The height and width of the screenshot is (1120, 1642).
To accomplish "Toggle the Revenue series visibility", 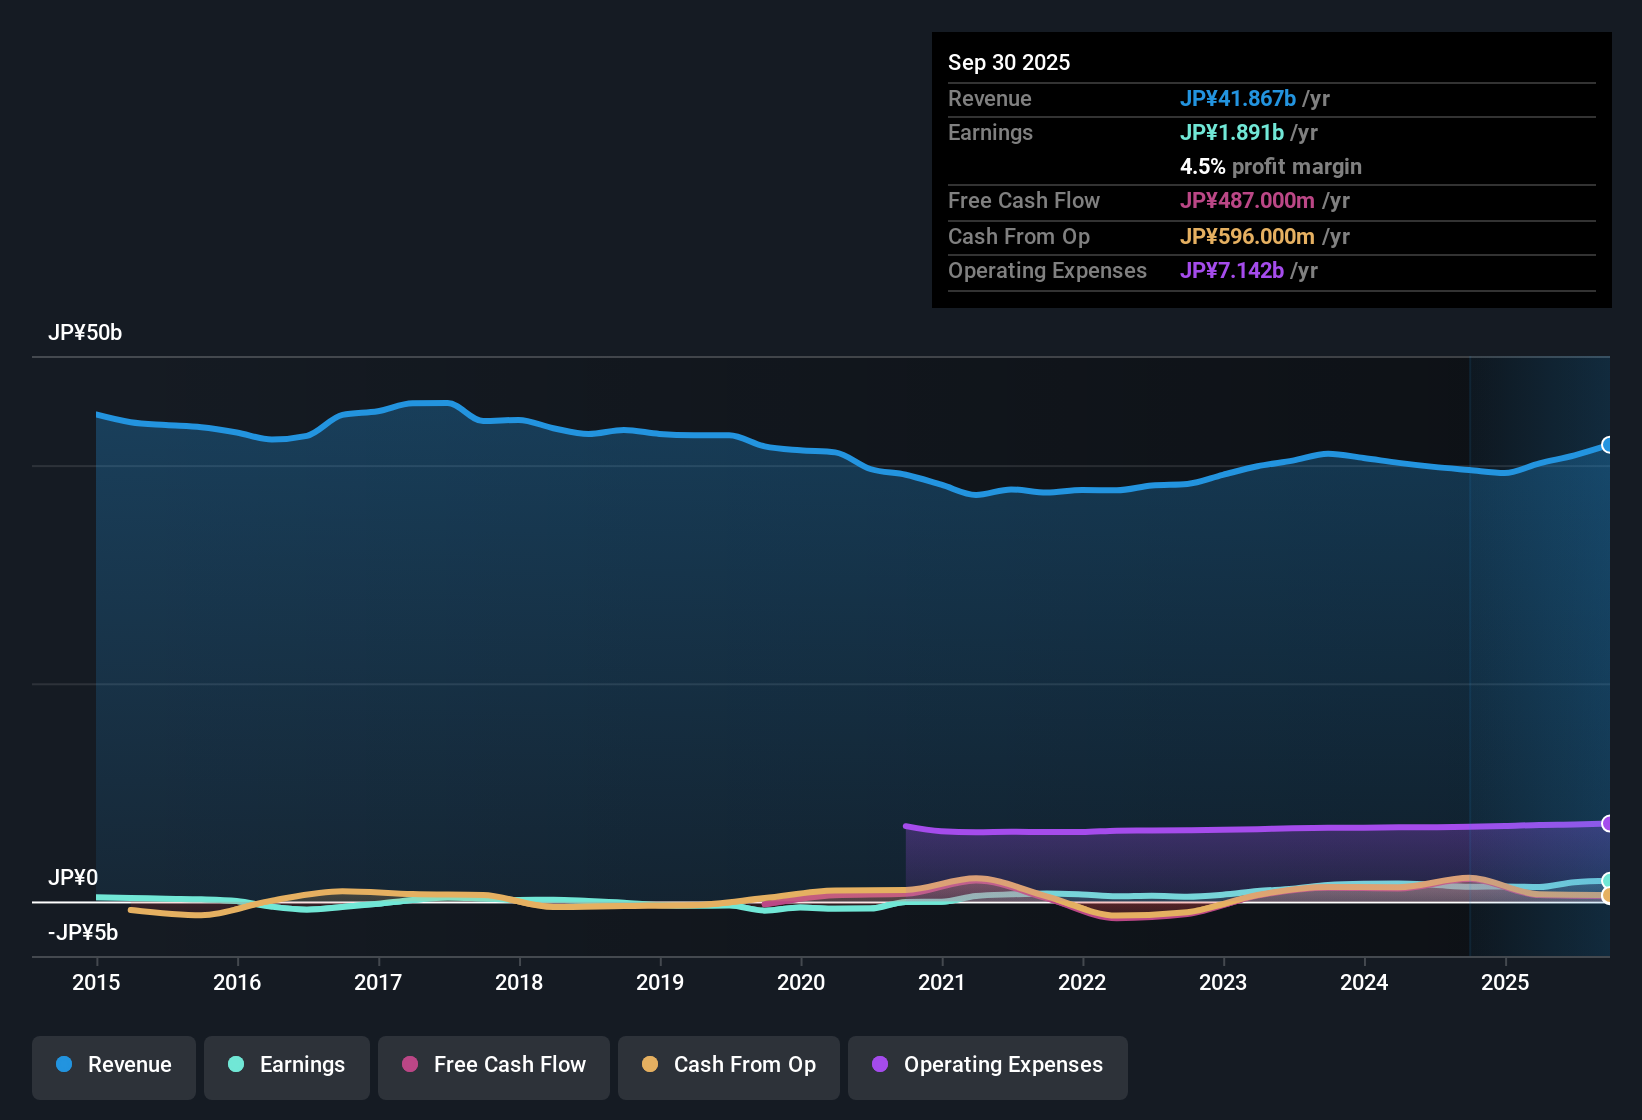I will coord(113,1066).
